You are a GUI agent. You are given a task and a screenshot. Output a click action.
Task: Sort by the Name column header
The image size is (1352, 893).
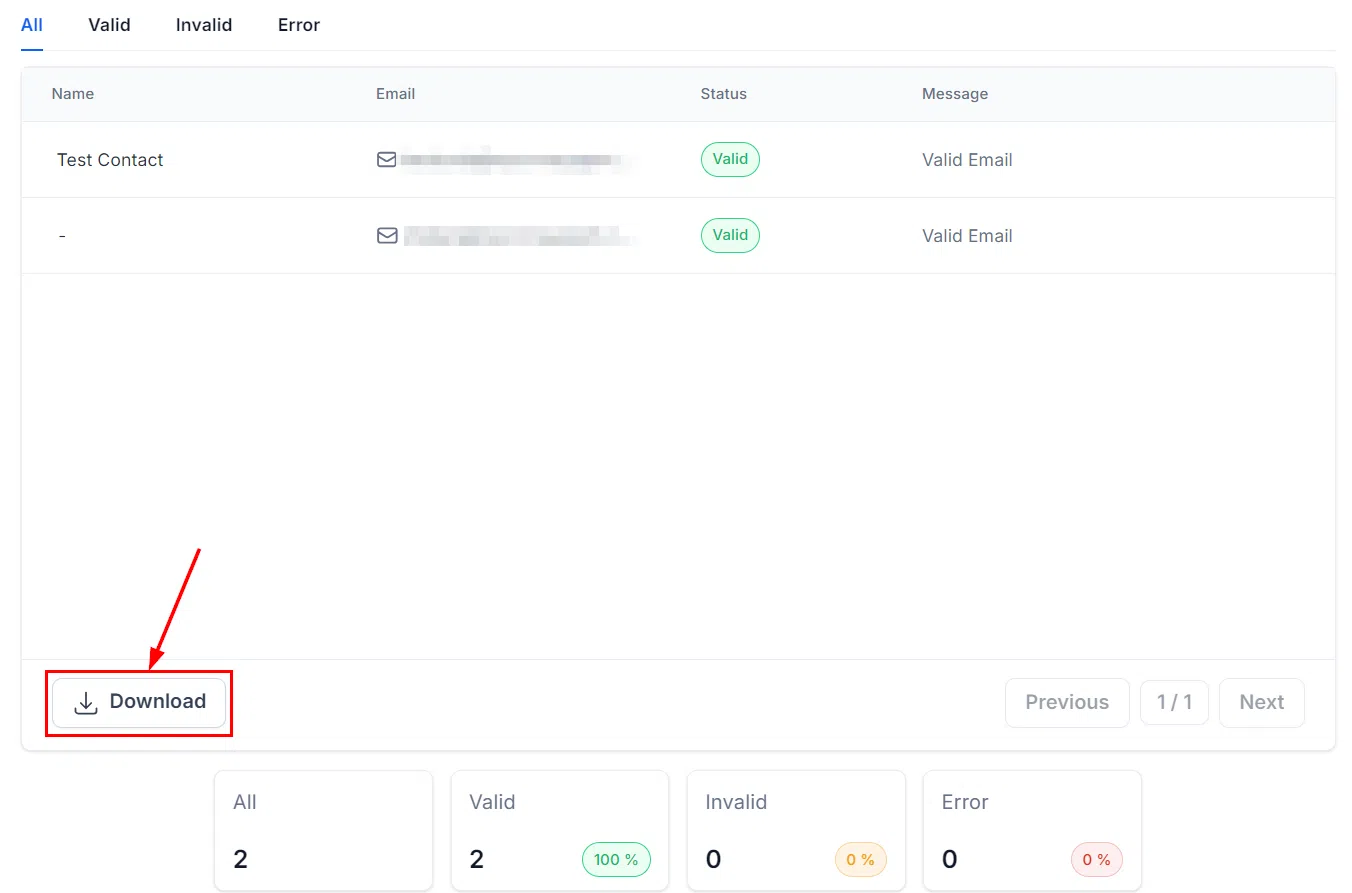coord(73,94)
